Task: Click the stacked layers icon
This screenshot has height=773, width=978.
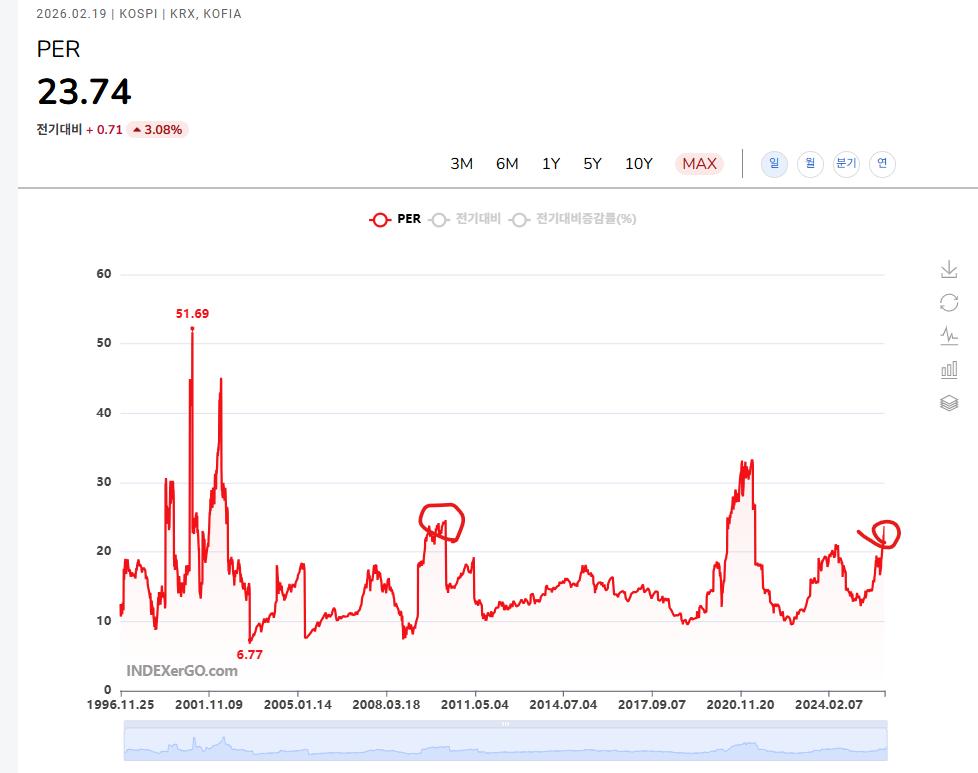Action: 948,403
